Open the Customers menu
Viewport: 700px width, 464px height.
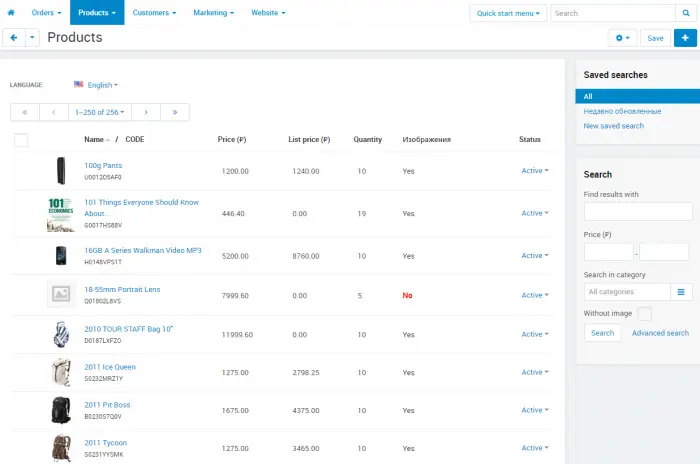tap(154, 13)
